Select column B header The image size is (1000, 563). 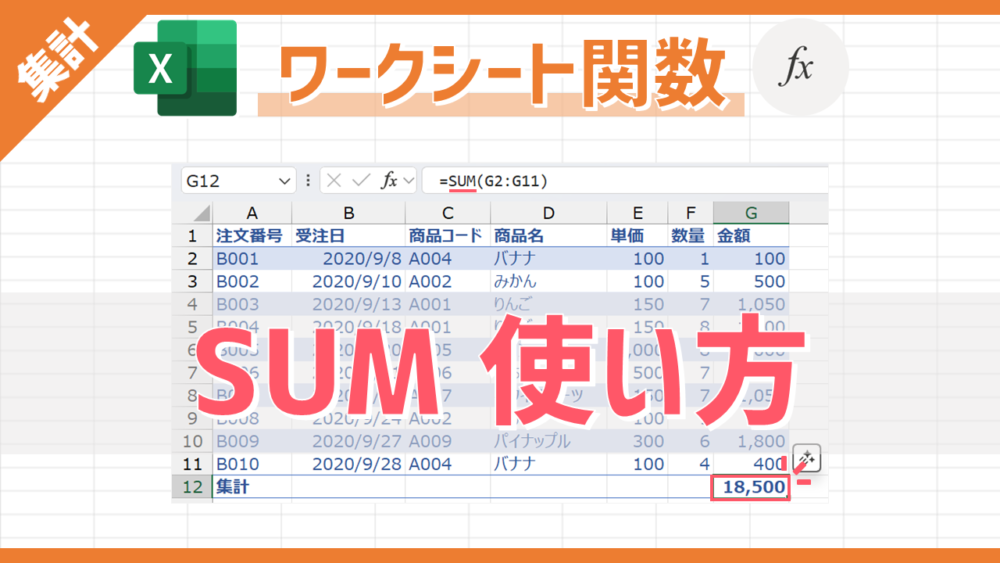tap(348, 213)
